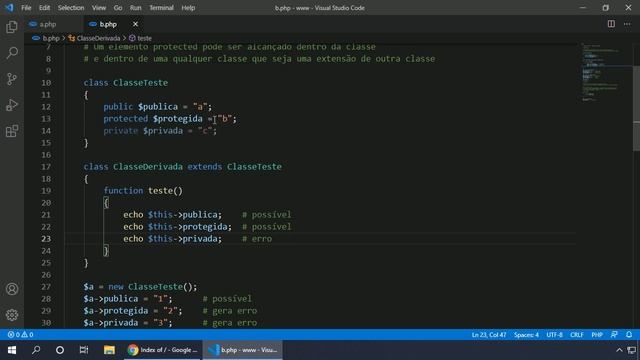This screenshot has width=640, height=360.
Task: Open the Run menu
Action: pos(136,8)
